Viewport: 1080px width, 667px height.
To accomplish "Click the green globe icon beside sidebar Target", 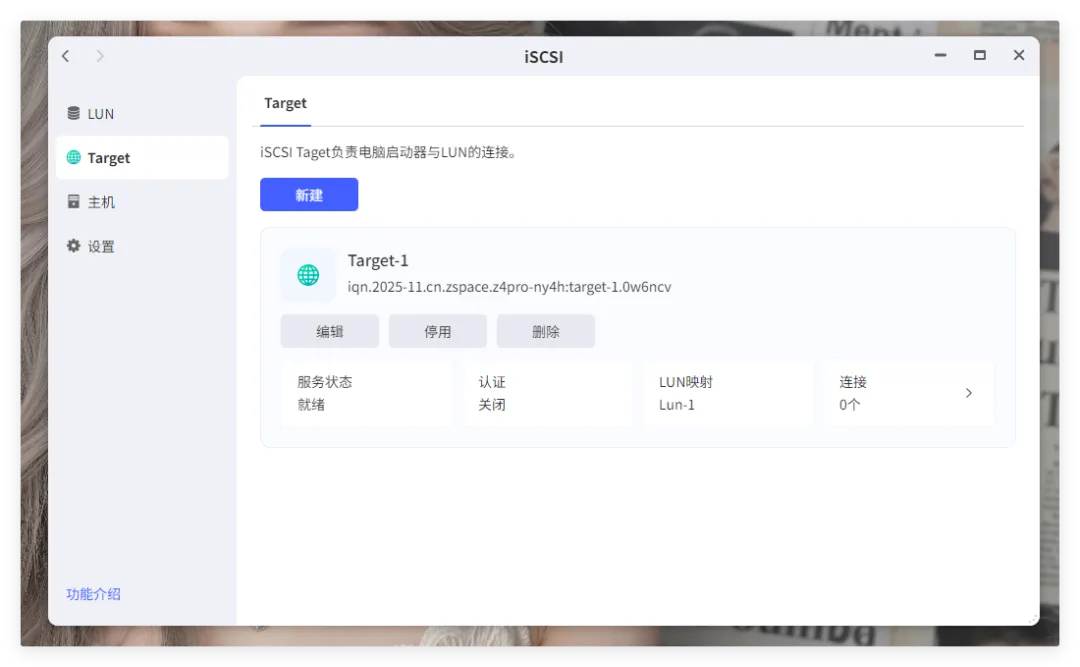I will click(73, 157).
